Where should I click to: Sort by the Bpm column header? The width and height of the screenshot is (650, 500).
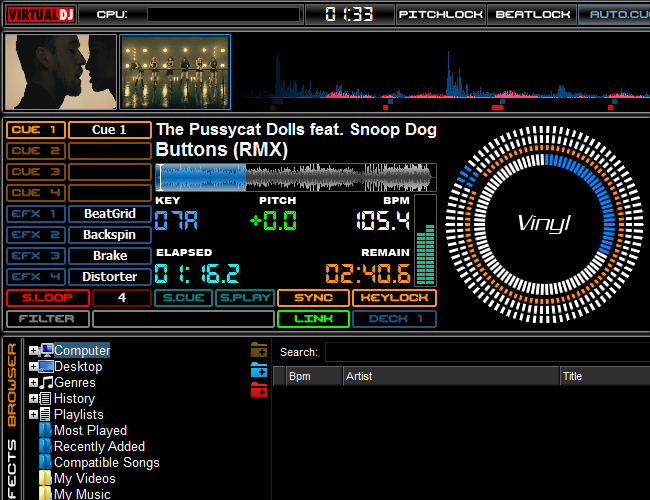point(314,376)
